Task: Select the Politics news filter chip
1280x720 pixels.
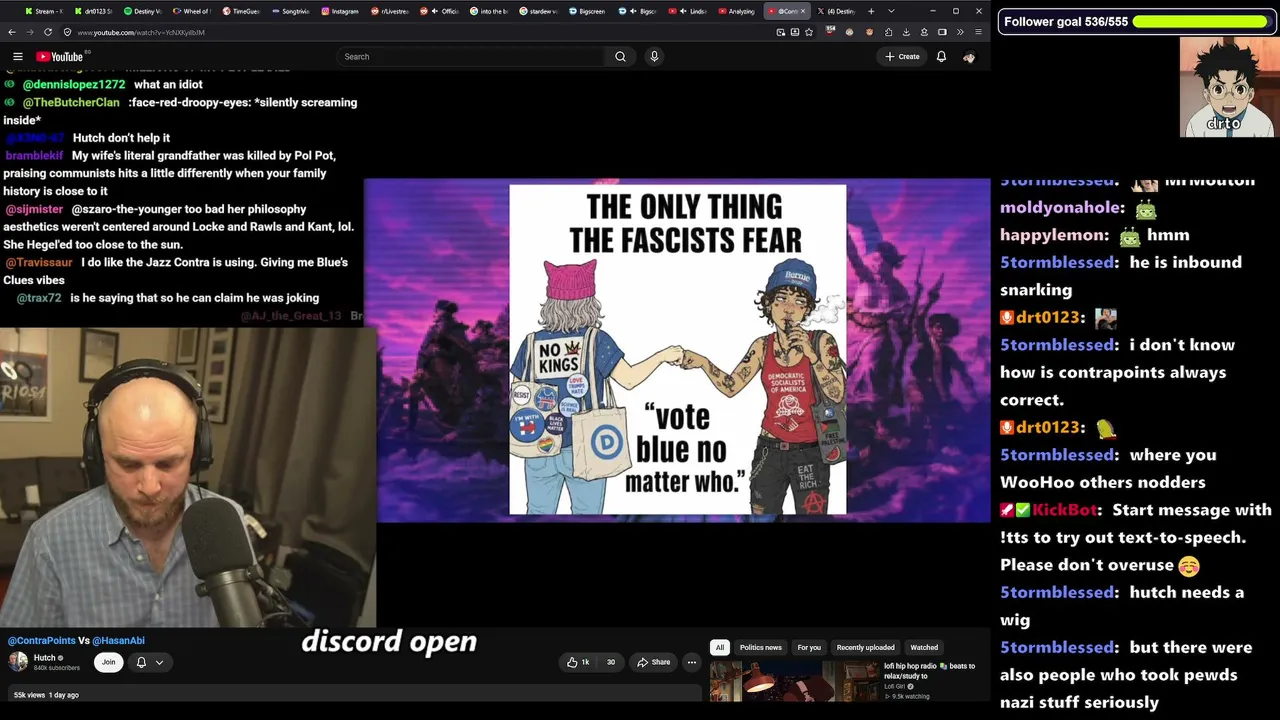Action: pos(761,647)
